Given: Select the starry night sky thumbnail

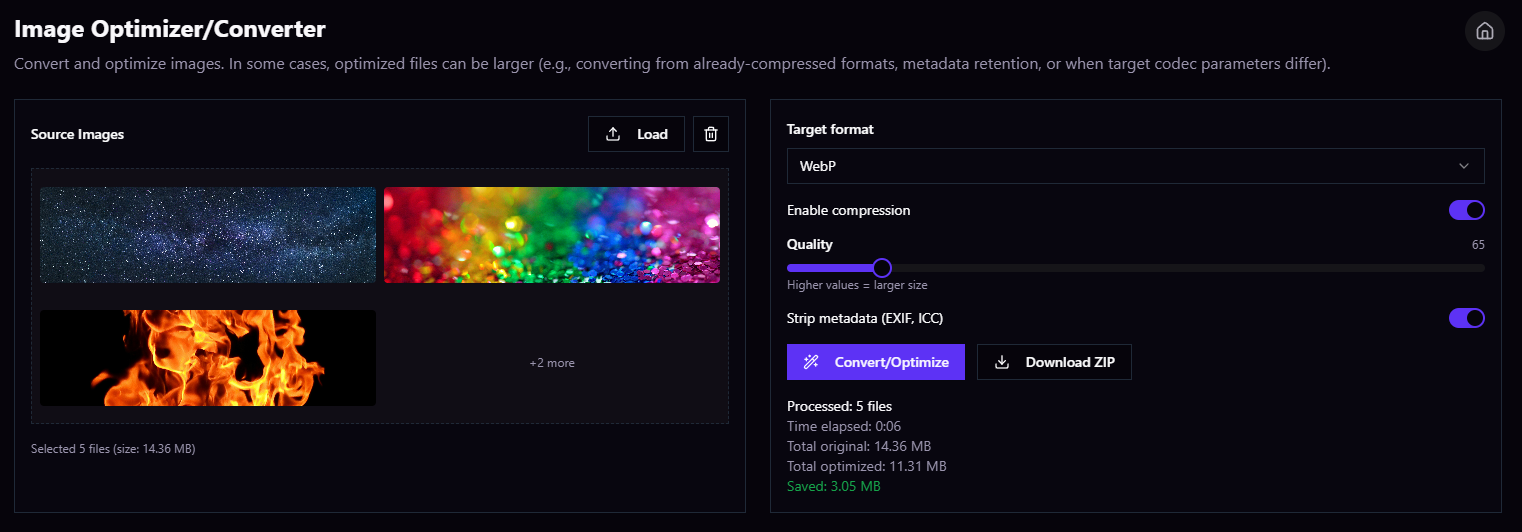Looking at the screenshot, I should pos(208,235).
